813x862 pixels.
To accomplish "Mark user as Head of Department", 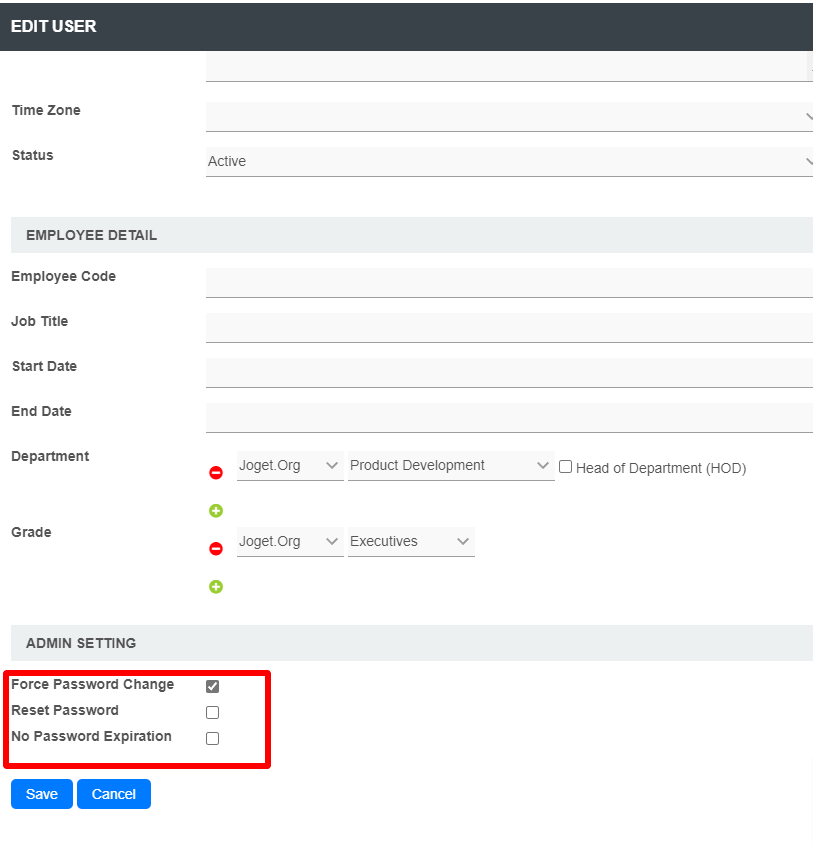I will pos(565,467).
